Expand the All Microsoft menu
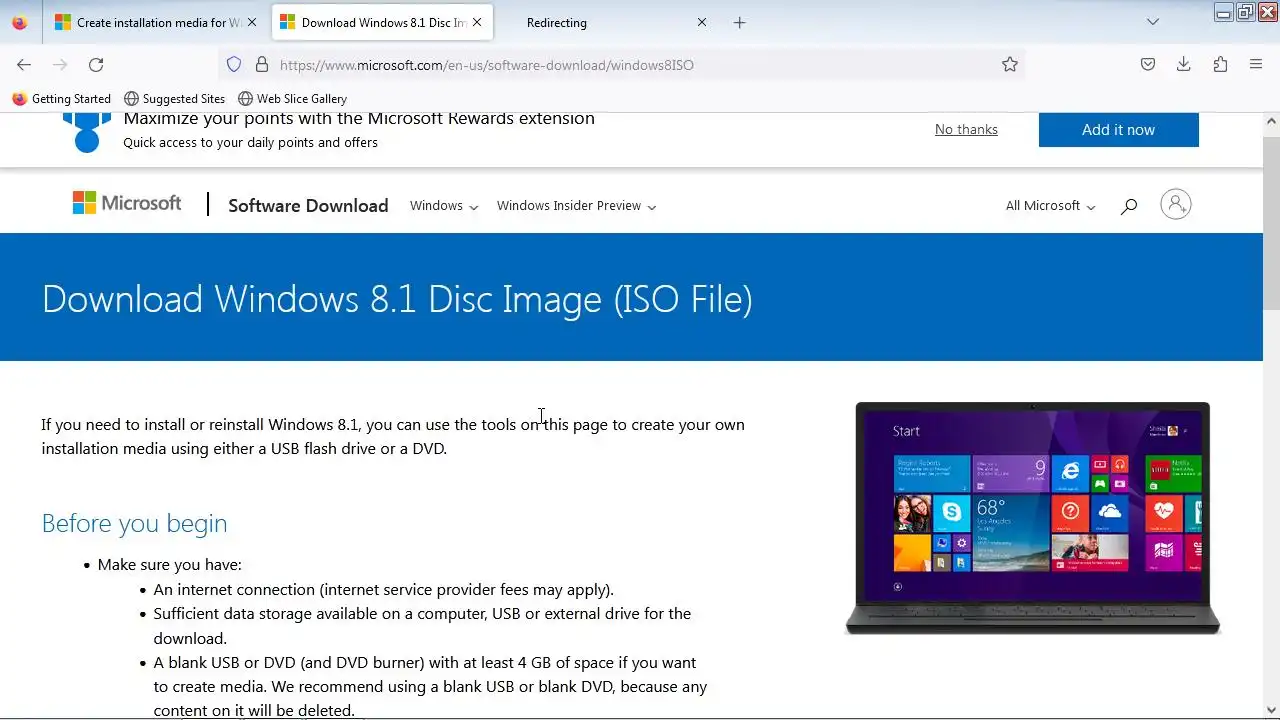 pyautogui.click(x=1050, y=205)
